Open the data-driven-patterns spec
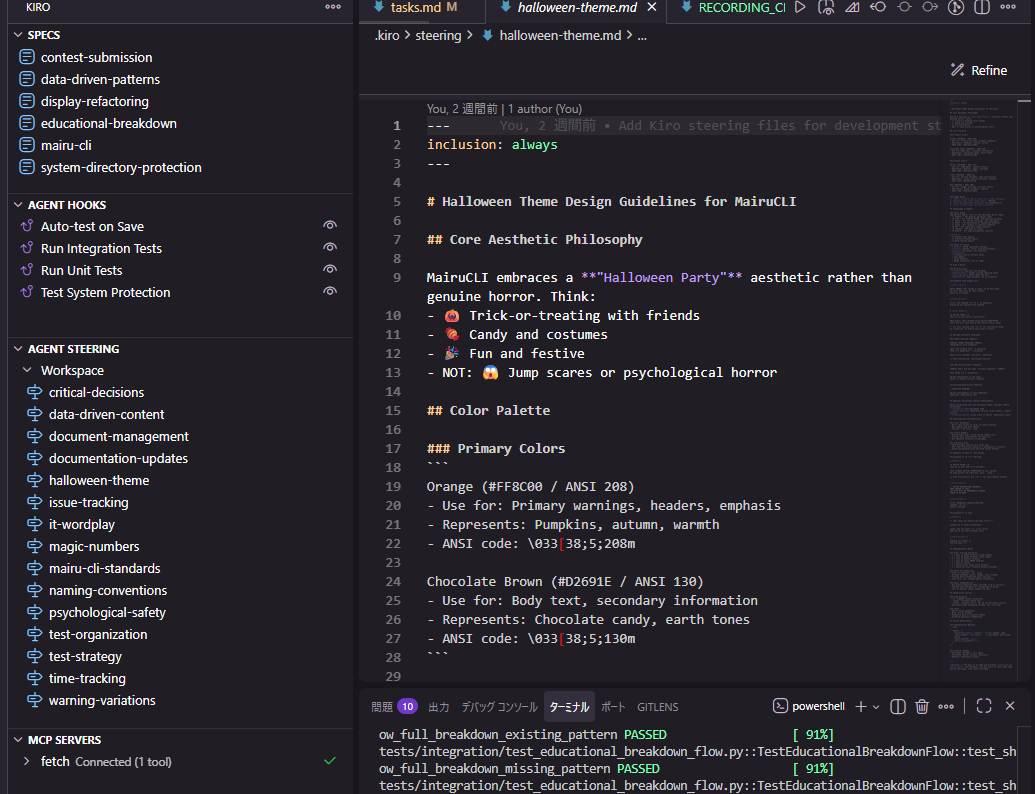The height and width of the screenshot is (794, 1035). [x=100, y=79]
